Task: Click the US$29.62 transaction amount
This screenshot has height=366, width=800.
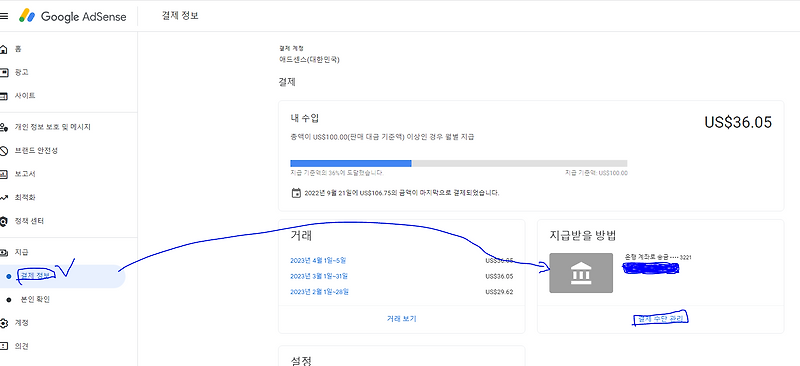Action: click(499, 292)
